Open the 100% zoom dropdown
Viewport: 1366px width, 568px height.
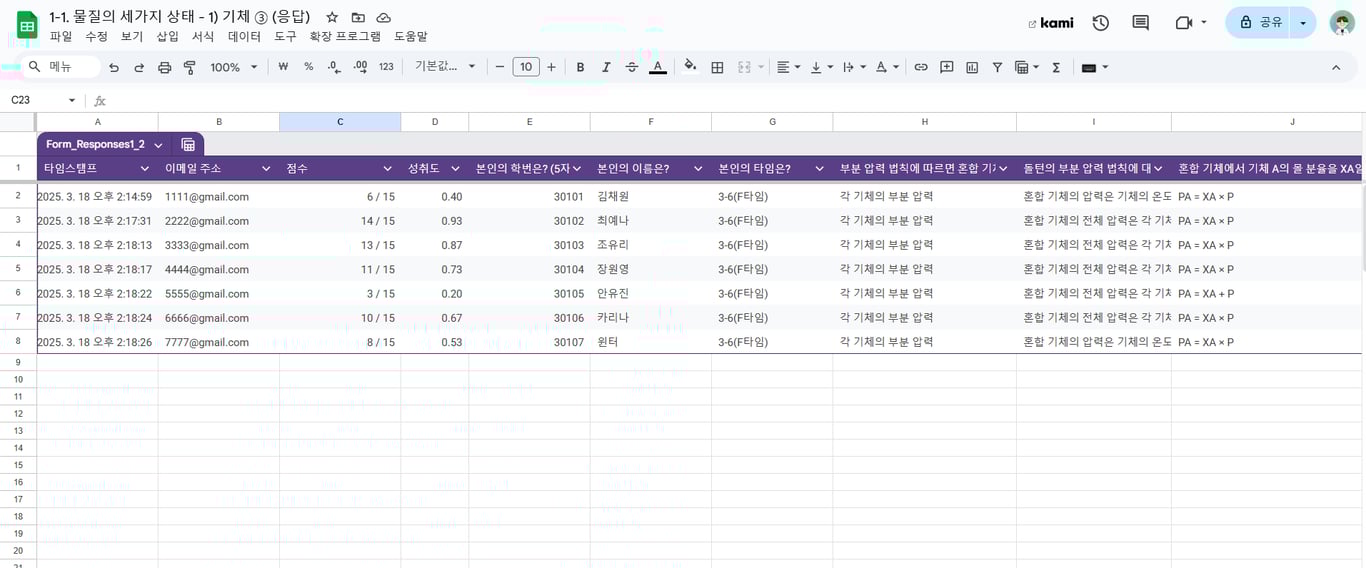[233, 67]
